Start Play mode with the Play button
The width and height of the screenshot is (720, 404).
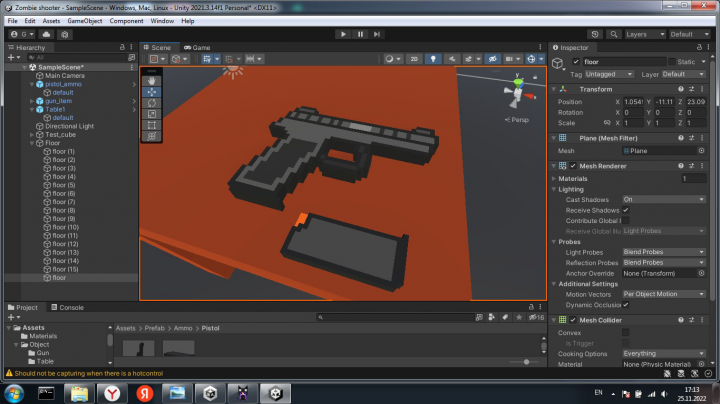[x=343, y=34]
